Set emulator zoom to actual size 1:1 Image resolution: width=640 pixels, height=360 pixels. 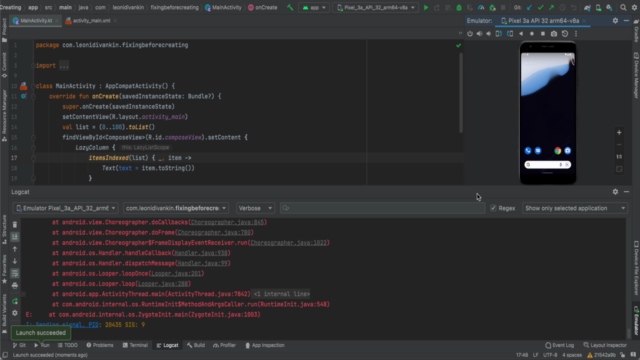coord(619,157)
